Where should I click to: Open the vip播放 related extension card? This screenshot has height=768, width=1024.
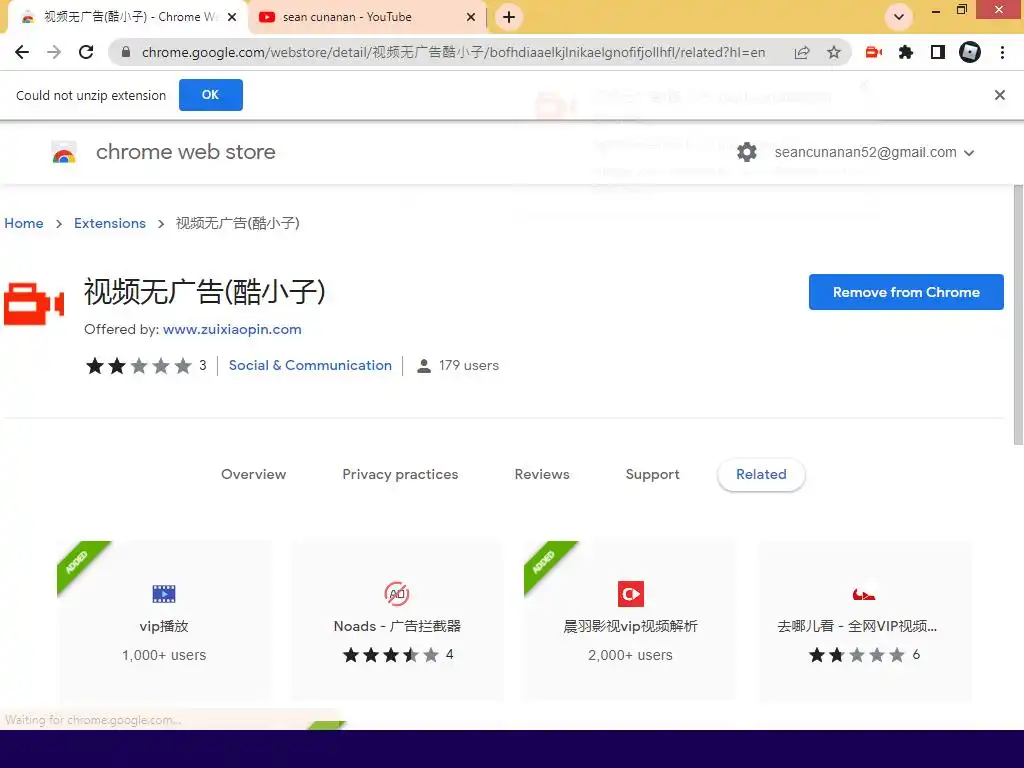point(164,620)
